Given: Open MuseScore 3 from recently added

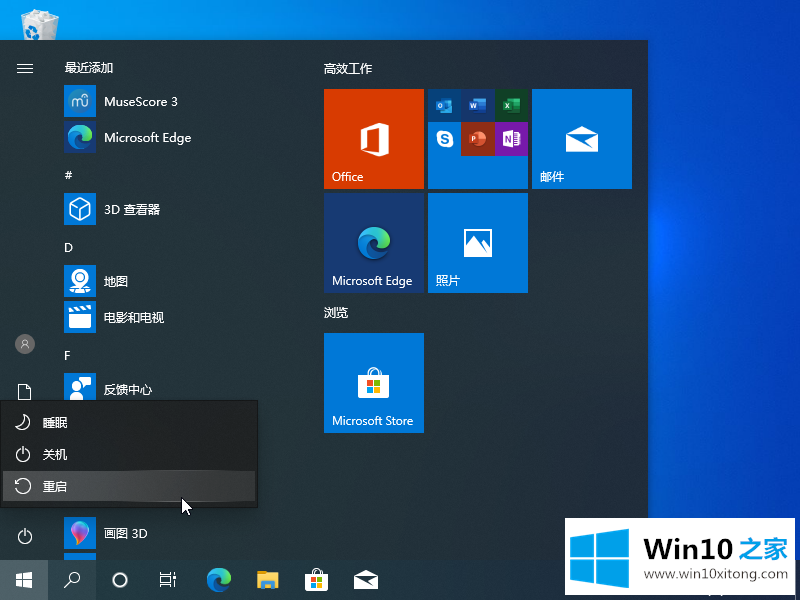Looking at the screenshot, I should coord(122,101).
